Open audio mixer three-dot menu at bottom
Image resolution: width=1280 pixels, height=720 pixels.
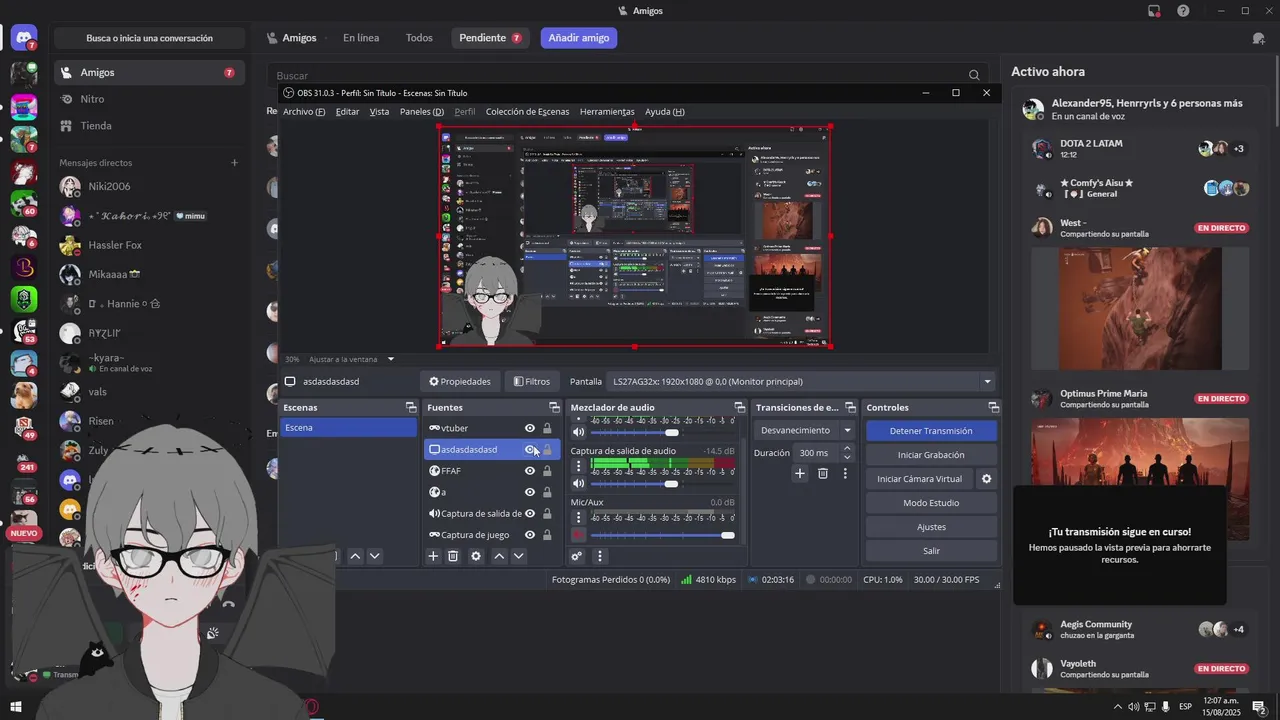(x=600, y=556)
